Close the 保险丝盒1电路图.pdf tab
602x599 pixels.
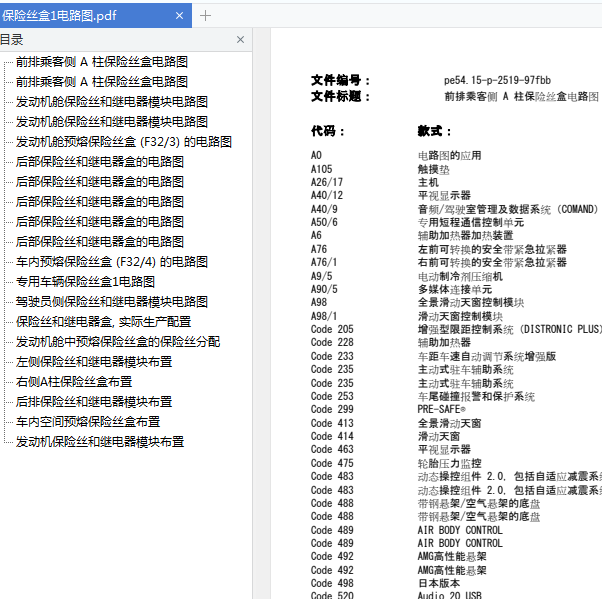[x=179, y=16]
